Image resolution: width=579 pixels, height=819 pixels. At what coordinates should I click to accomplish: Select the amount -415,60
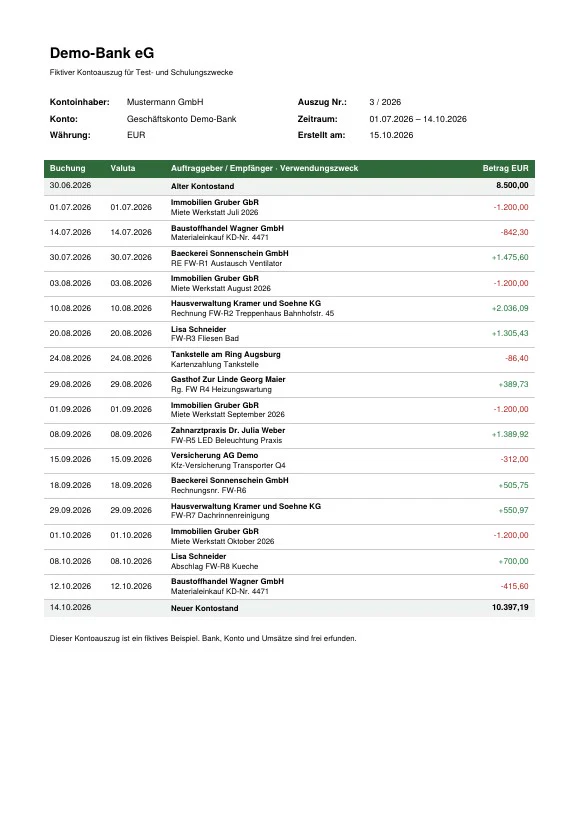[x=514, y=586]
